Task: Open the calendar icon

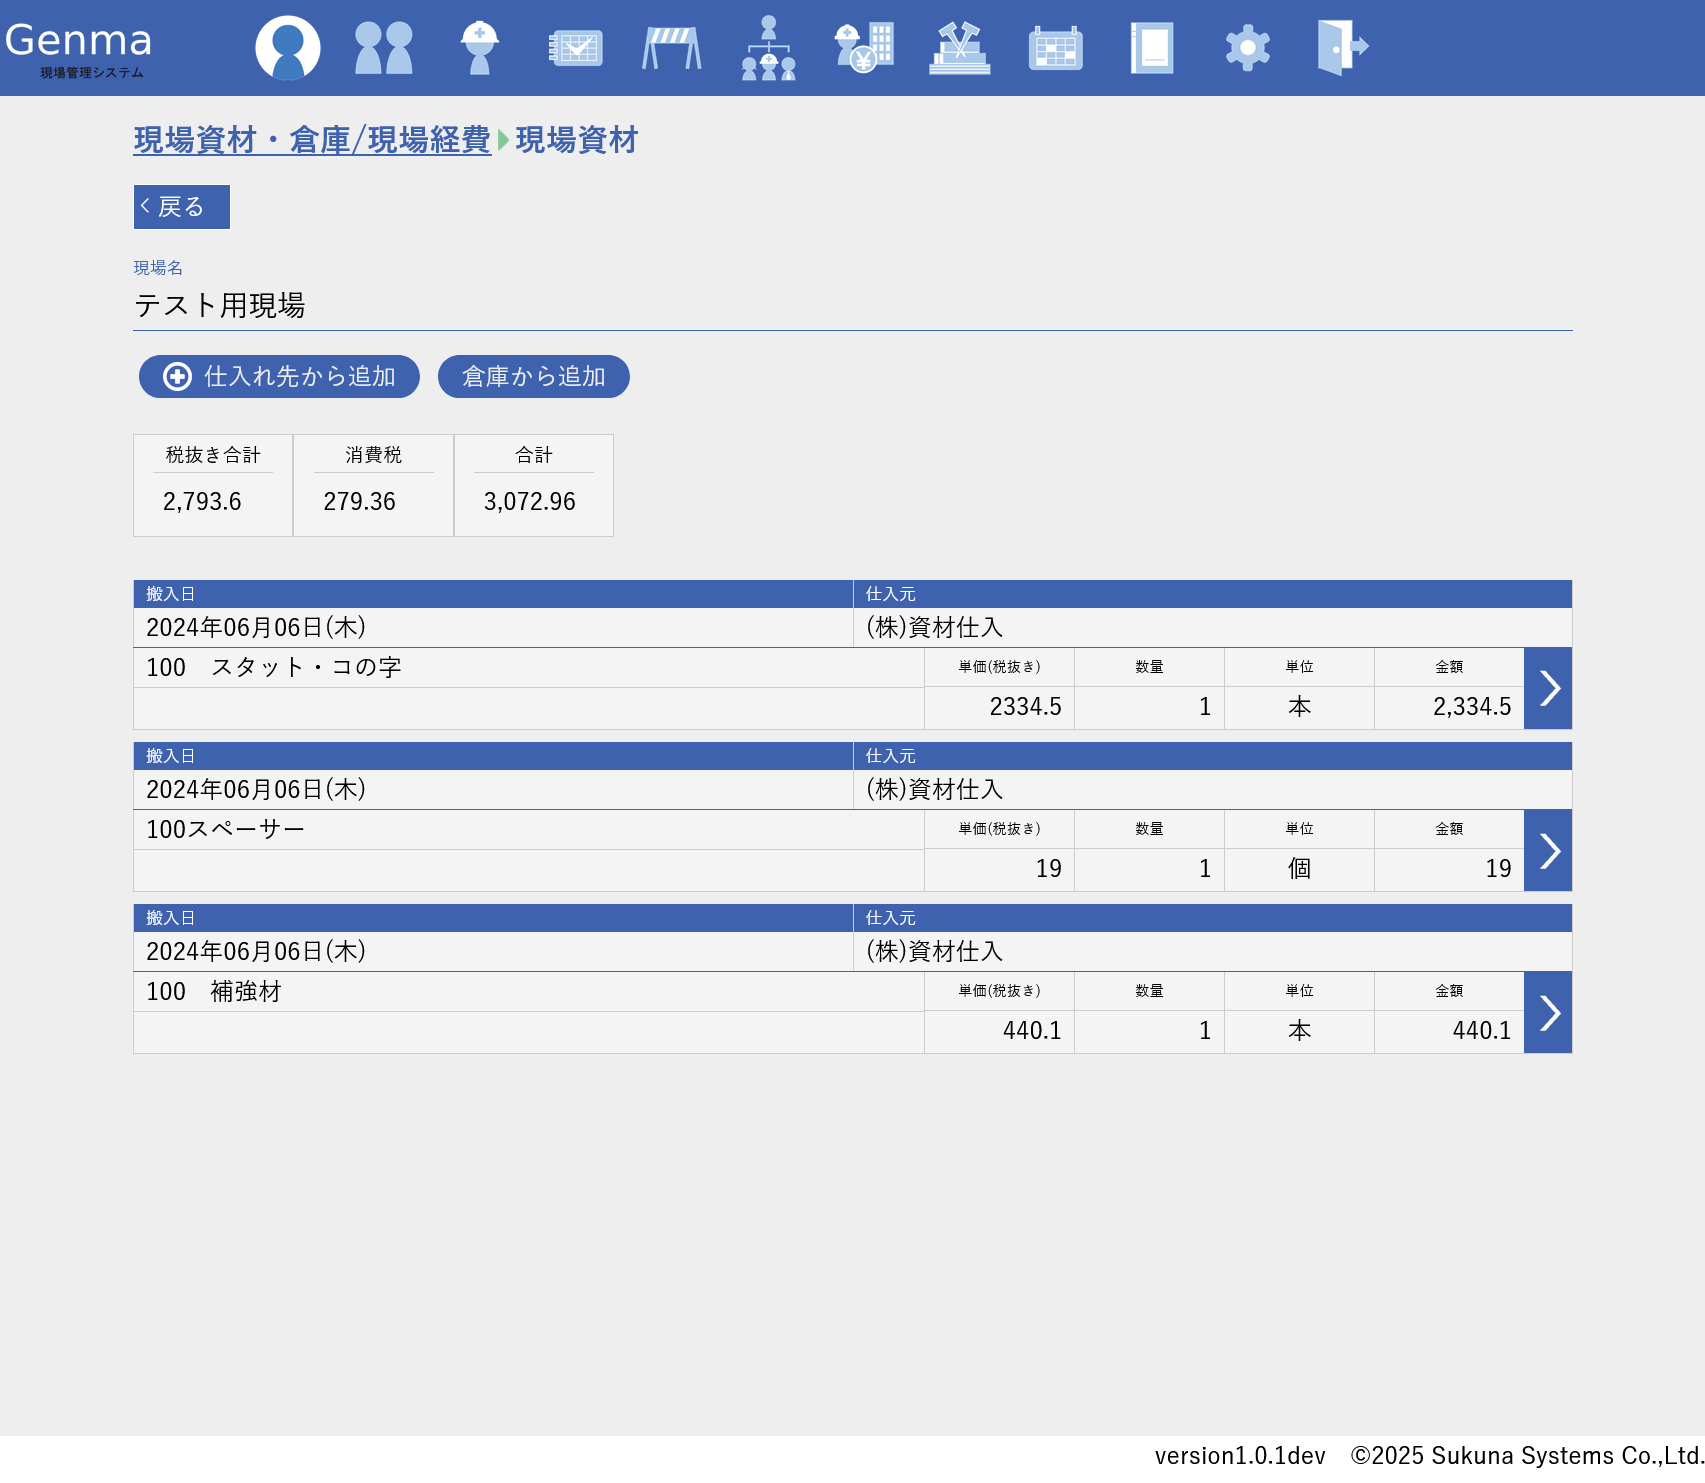Action: coord(1055,47)
